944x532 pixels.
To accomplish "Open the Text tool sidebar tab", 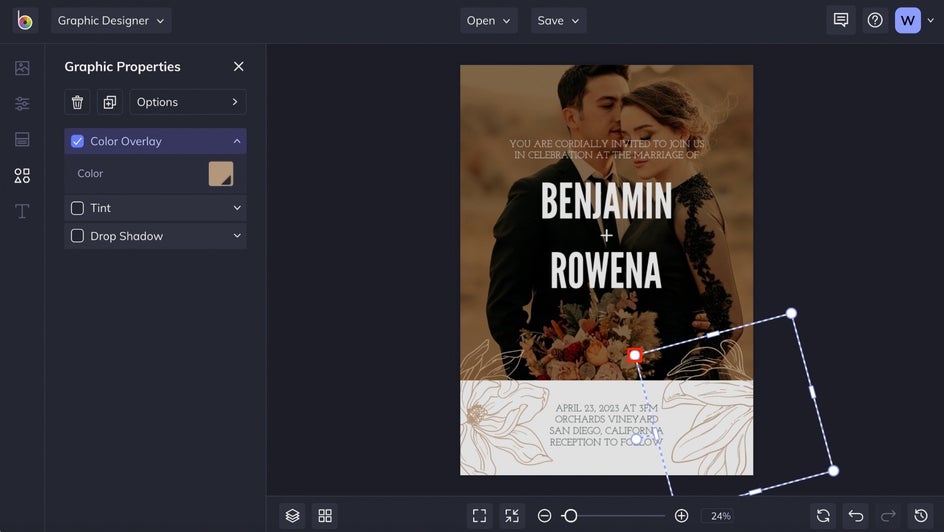I will tap(22, 211).
